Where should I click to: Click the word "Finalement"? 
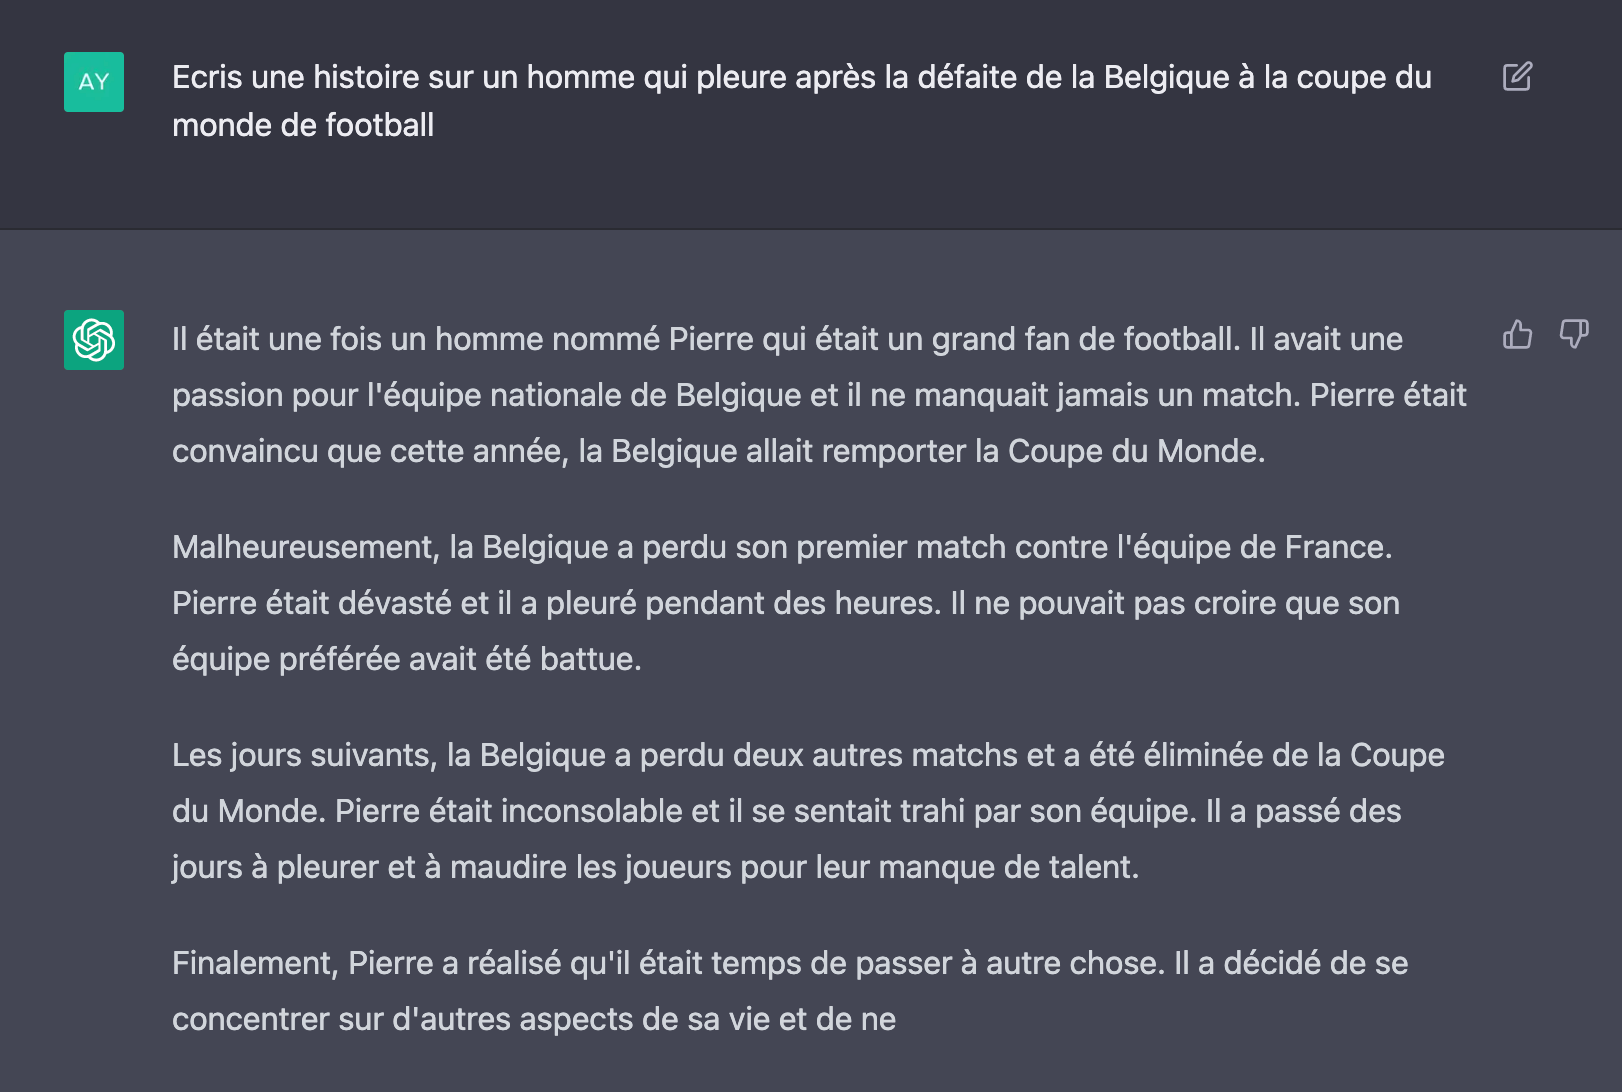pyautogui.click(x=255, y=963)
